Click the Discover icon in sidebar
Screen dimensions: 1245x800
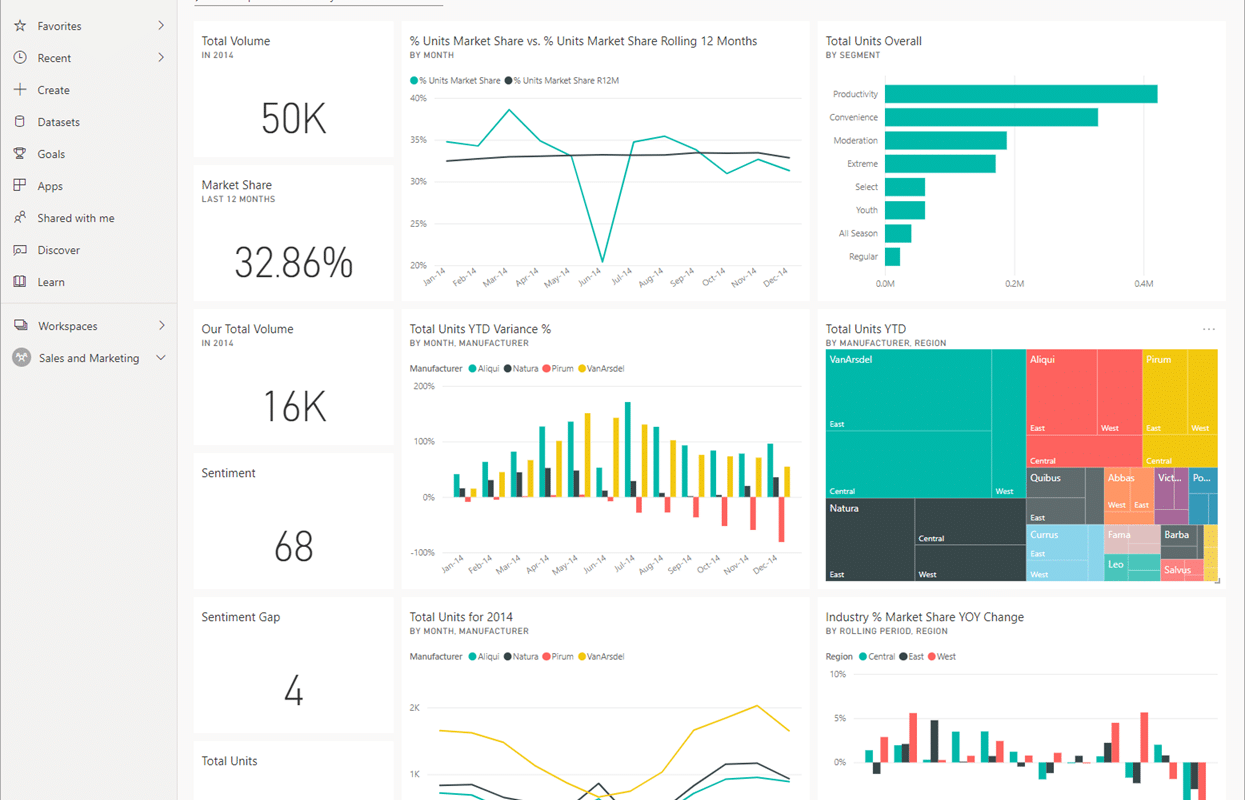click(20, 250)
